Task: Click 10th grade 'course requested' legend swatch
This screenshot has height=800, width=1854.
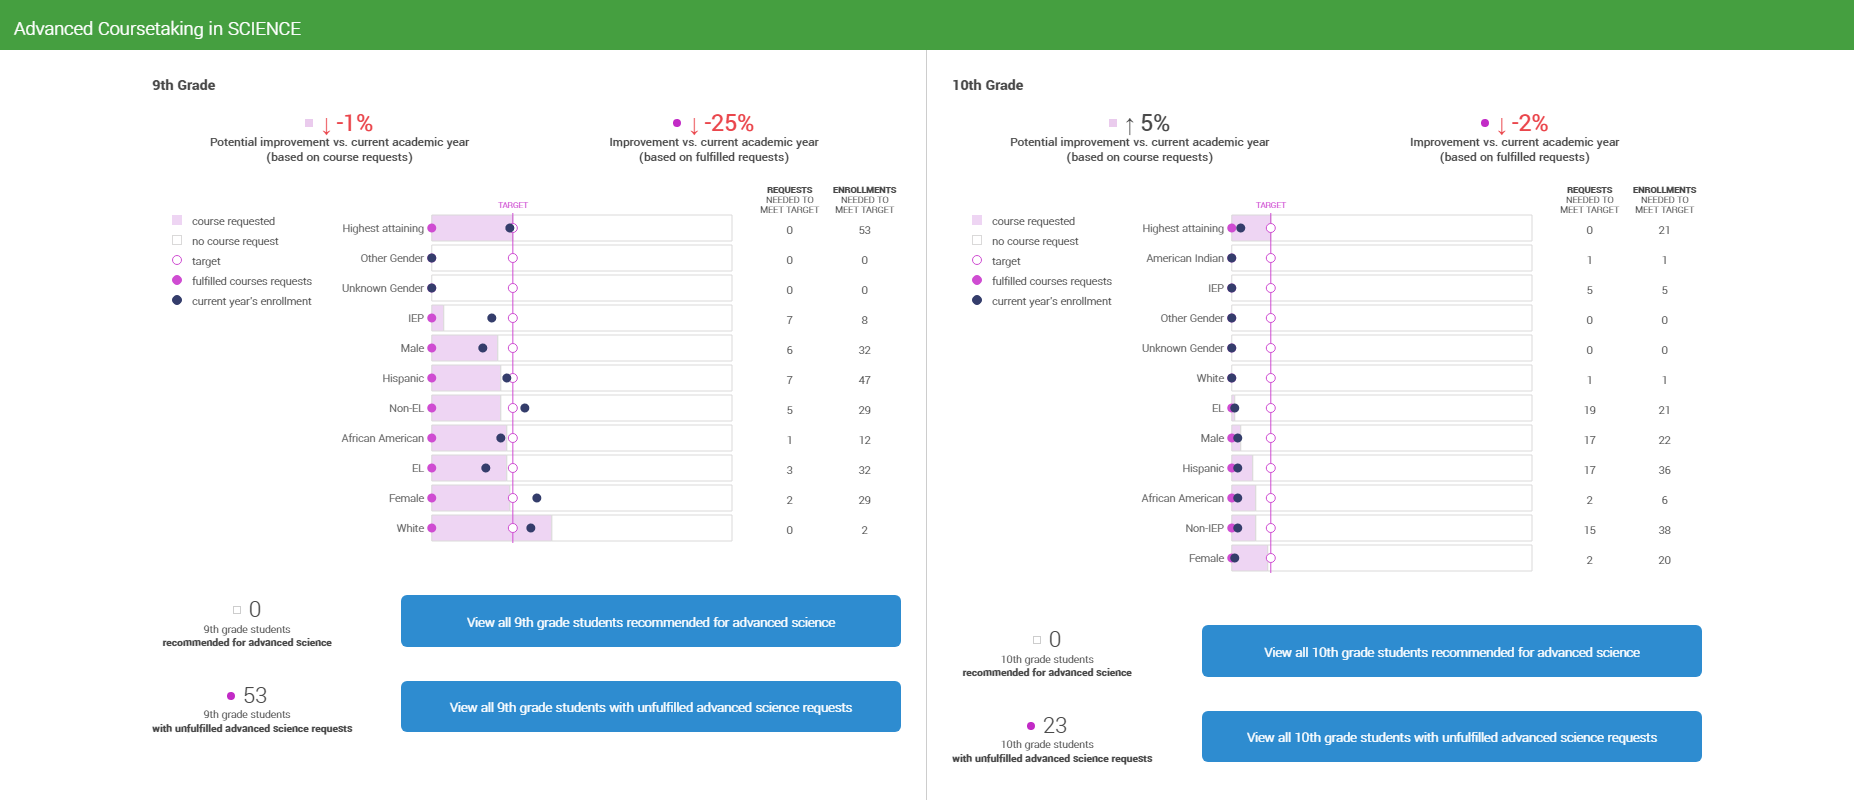Action: (x=977, y=220)
